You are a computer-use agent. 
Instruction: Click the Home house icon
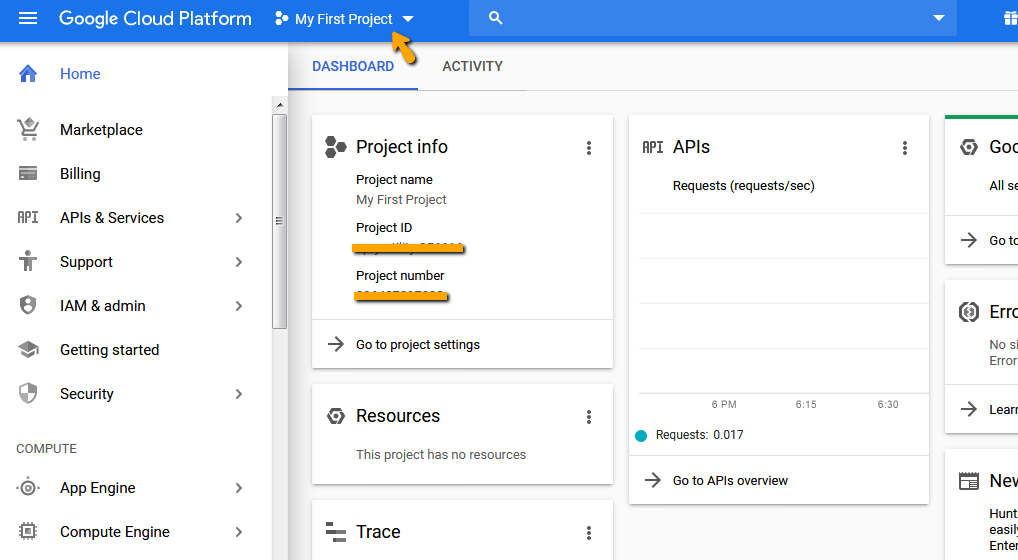point(28,73)
